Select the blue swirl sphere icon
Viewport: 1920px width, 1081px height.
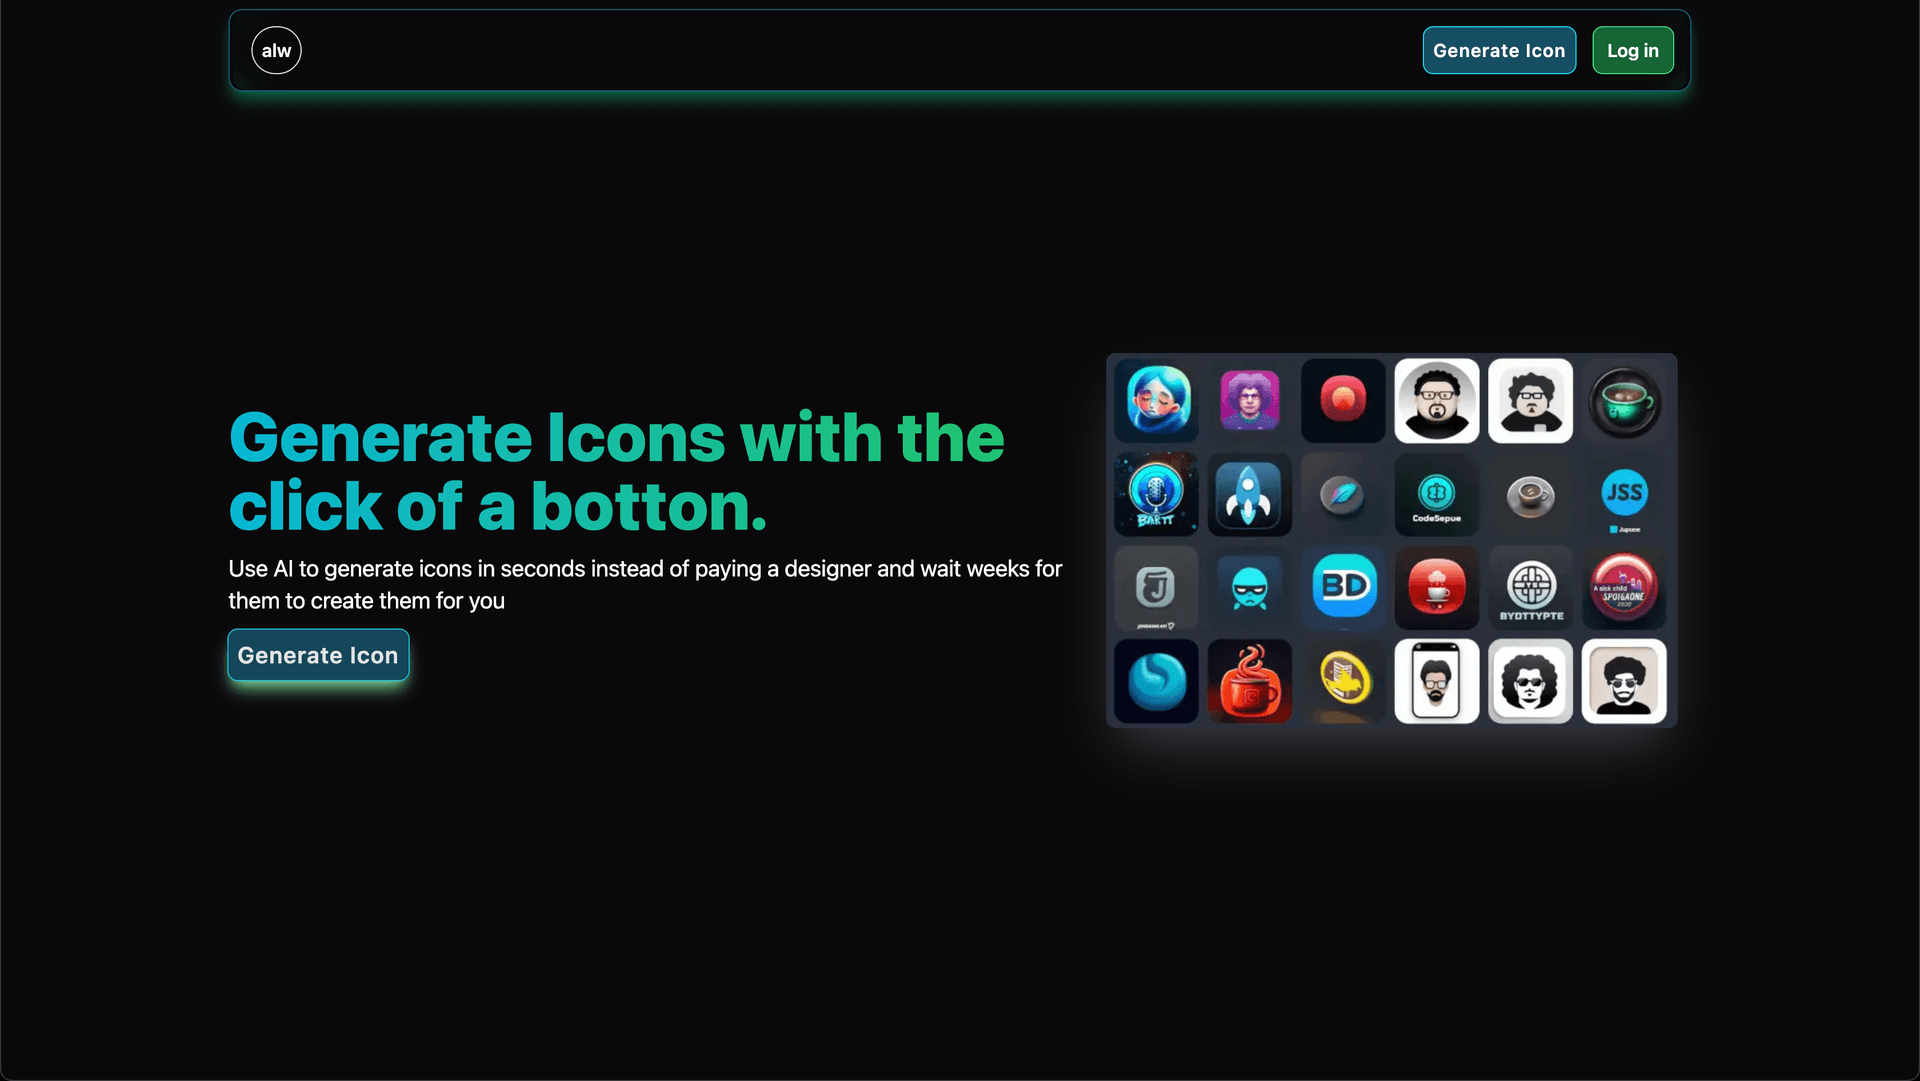(x=1156, y=681)
